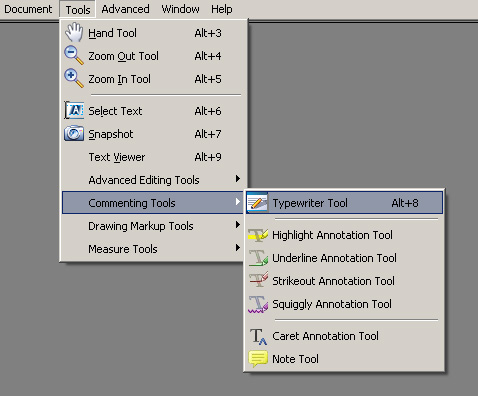Activate Note Tool entry
Image resolution: width=478 pixels, height=396 pixels.
coord(344,359)
